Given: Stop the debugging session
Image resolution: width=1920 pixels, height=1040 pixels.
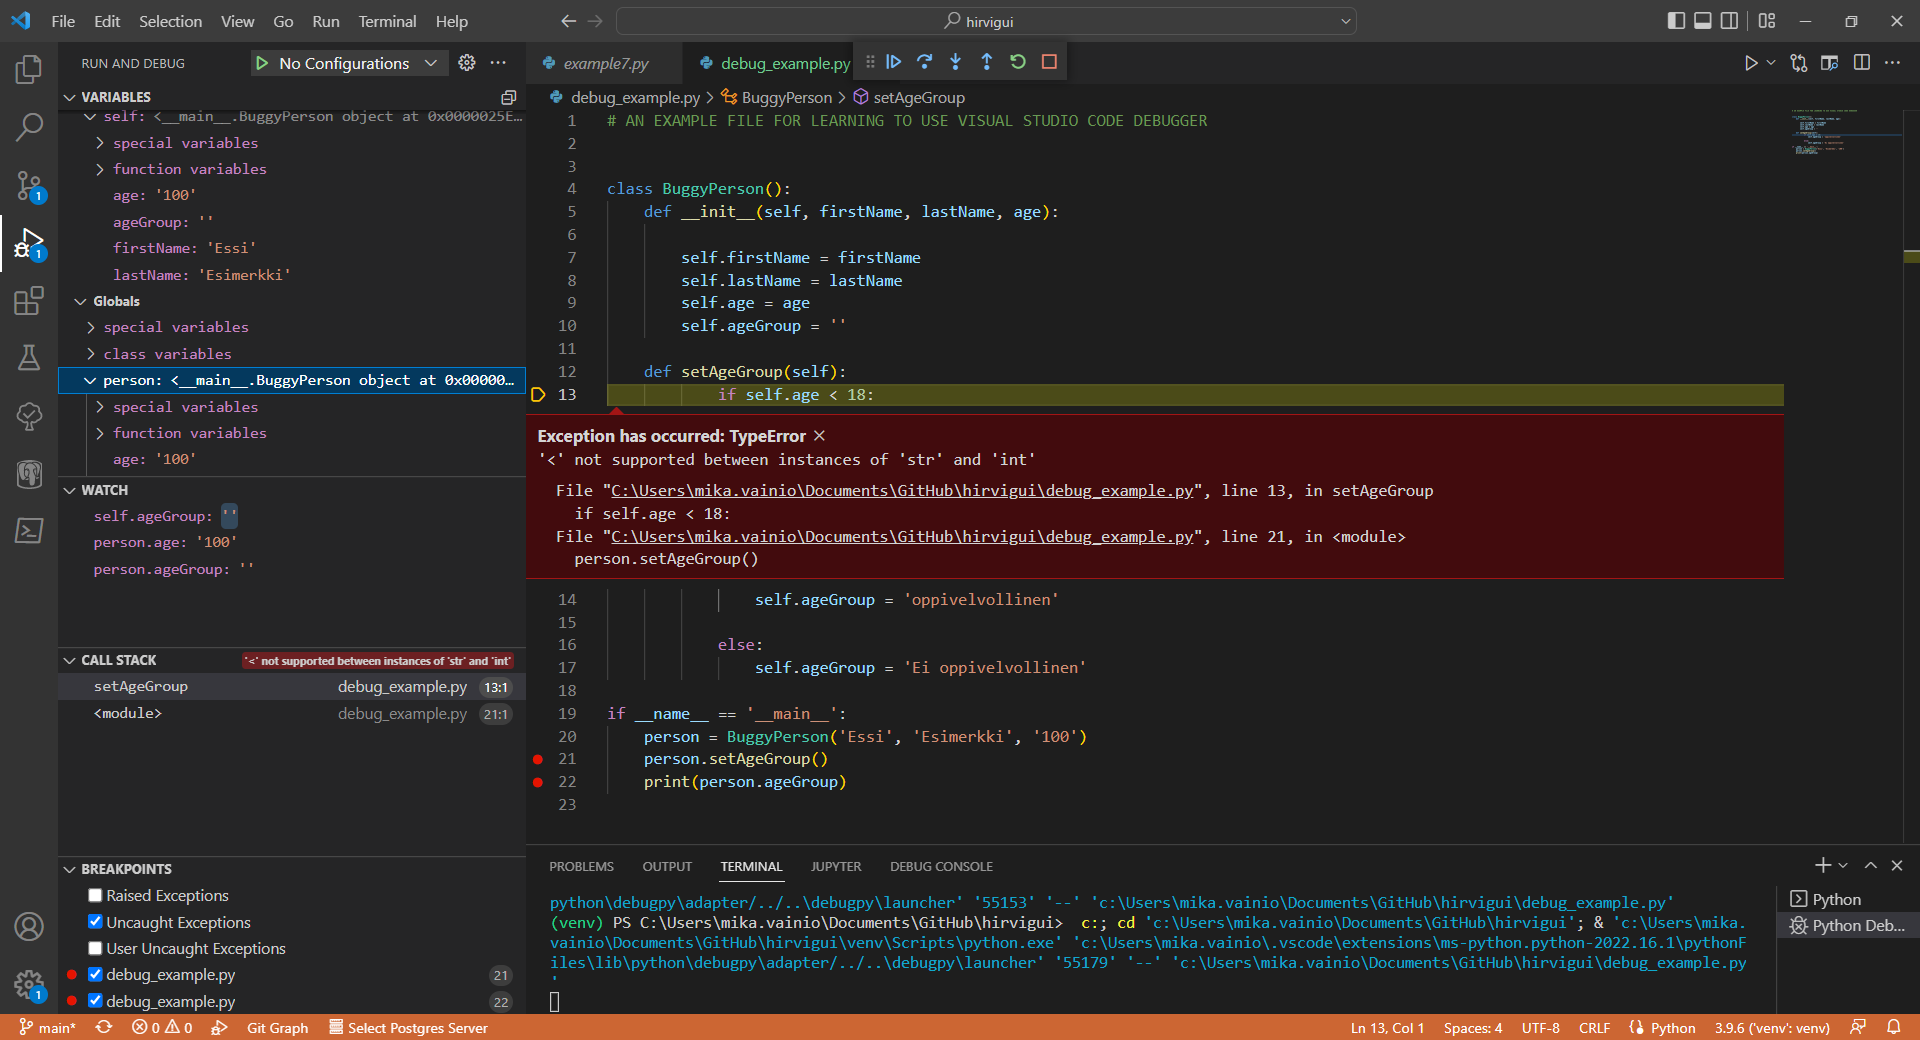Looking at the screenshot, I should [1049, 62].
